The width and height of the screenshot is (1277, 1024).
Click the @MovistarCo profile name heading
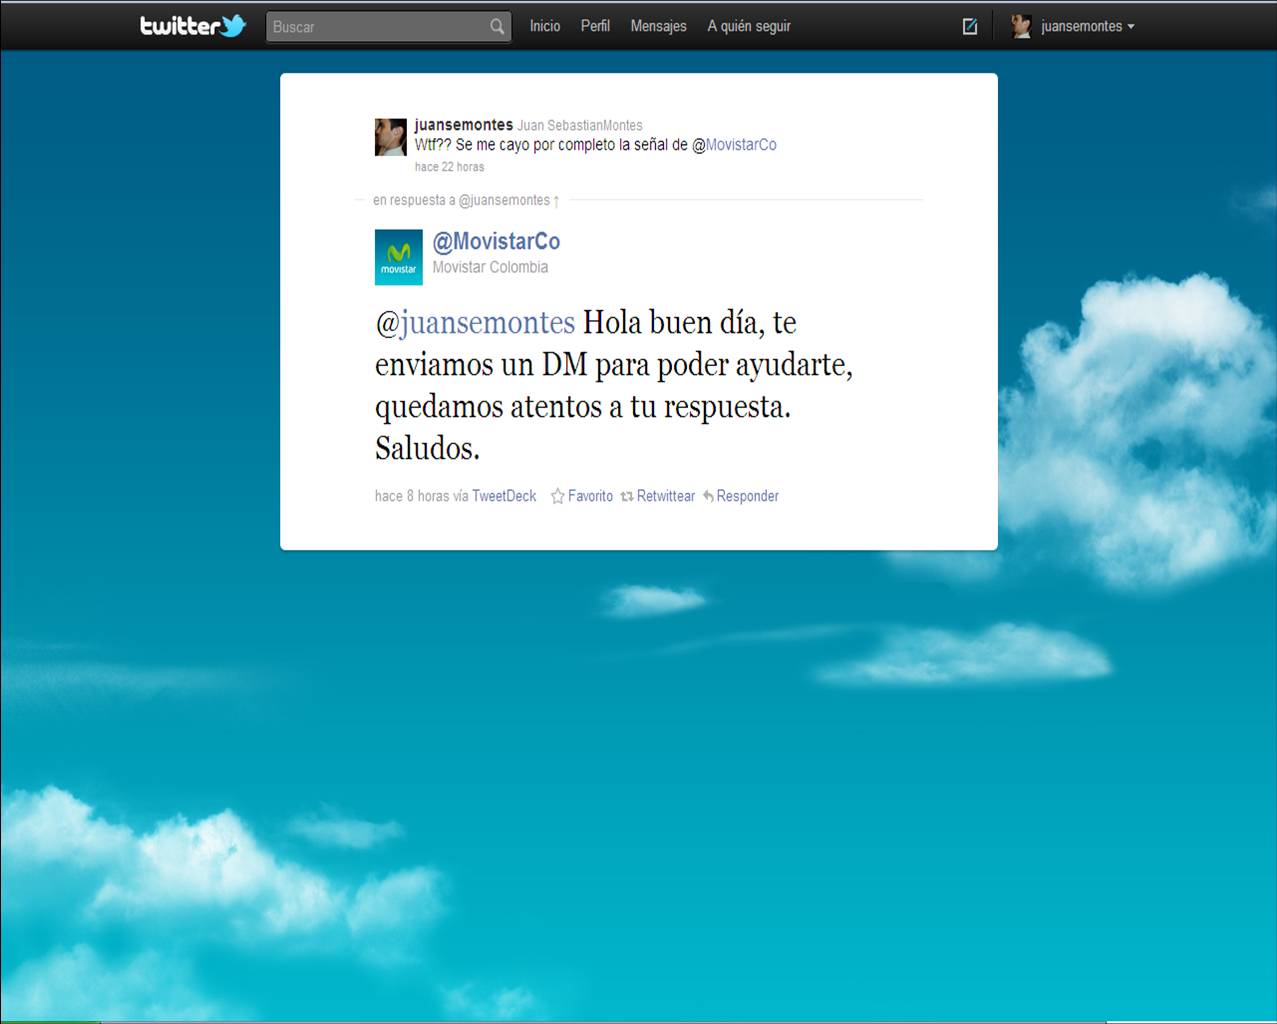[x=496, y=241]
